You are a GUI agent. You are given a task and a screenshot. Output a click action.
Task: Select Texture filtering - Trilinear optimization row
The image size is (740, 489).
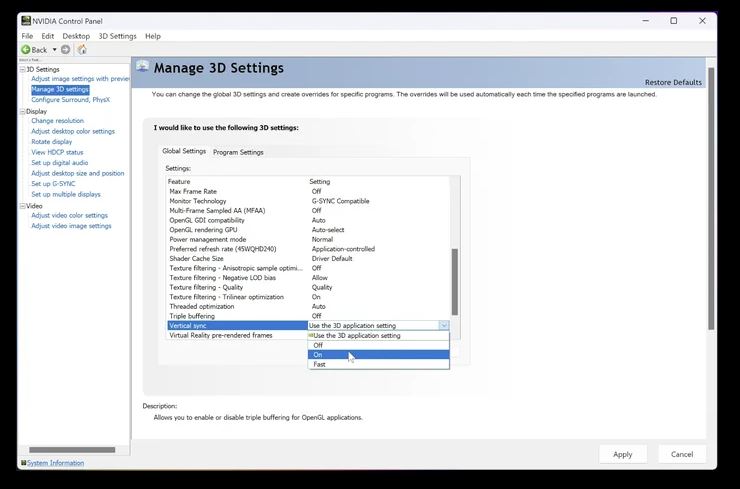(308, 297)
